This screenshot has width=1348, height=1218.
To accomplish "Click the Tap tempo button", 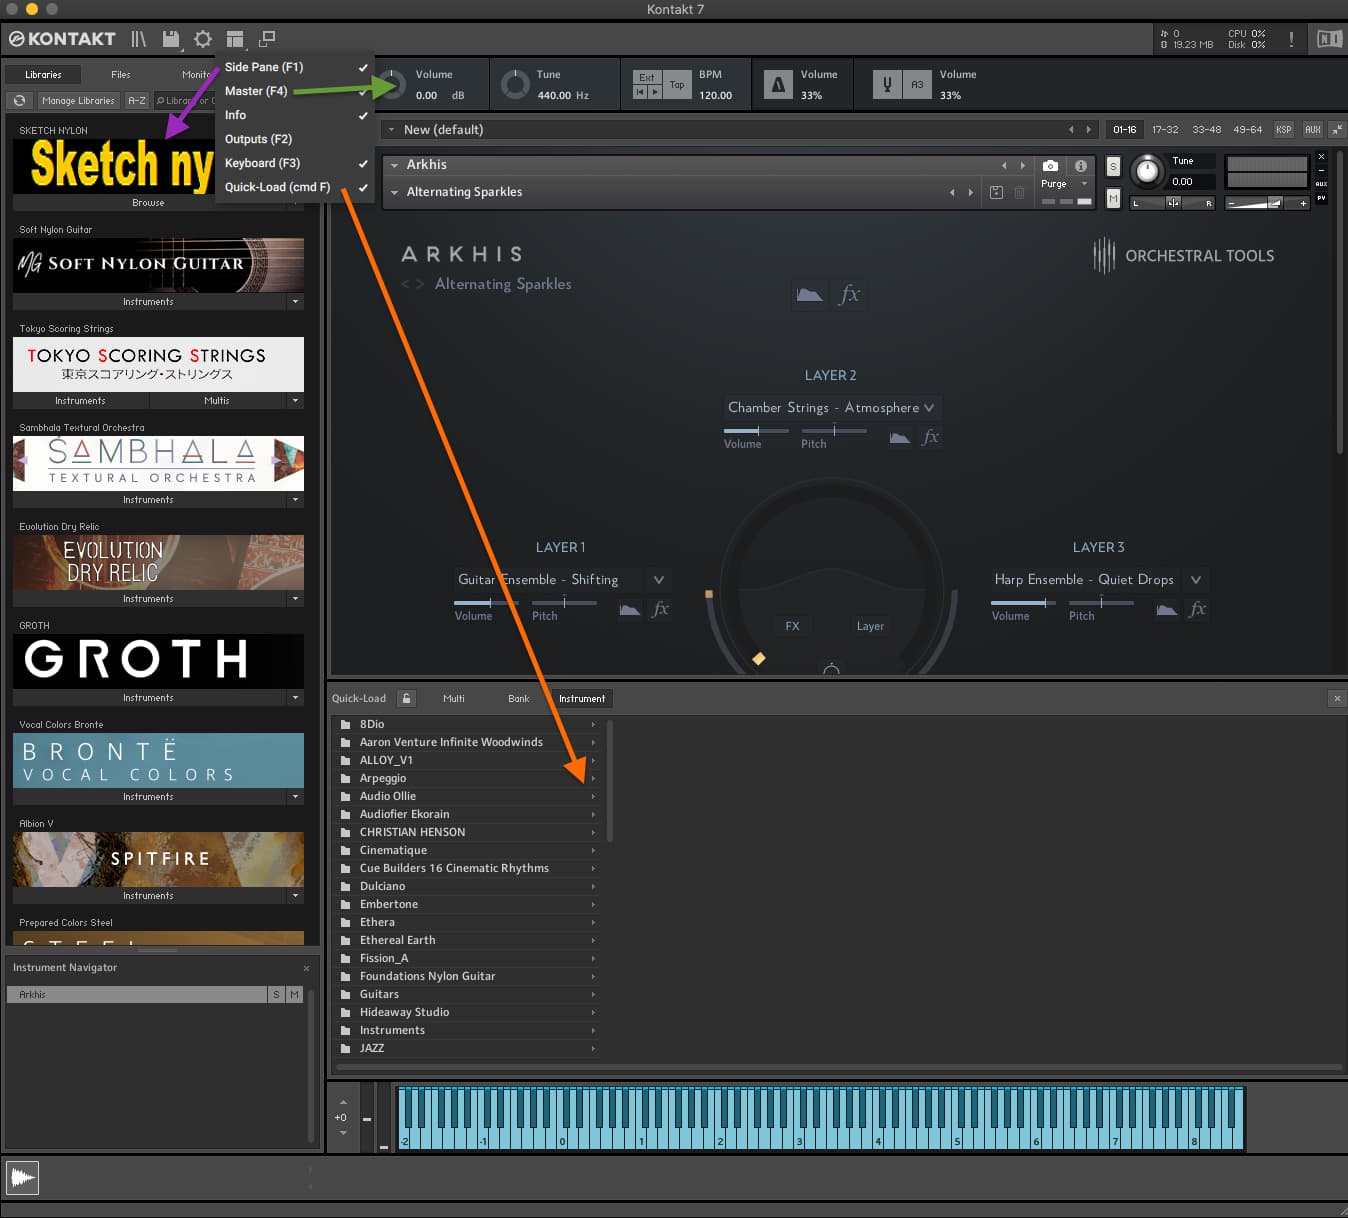I will click(677, 85).
